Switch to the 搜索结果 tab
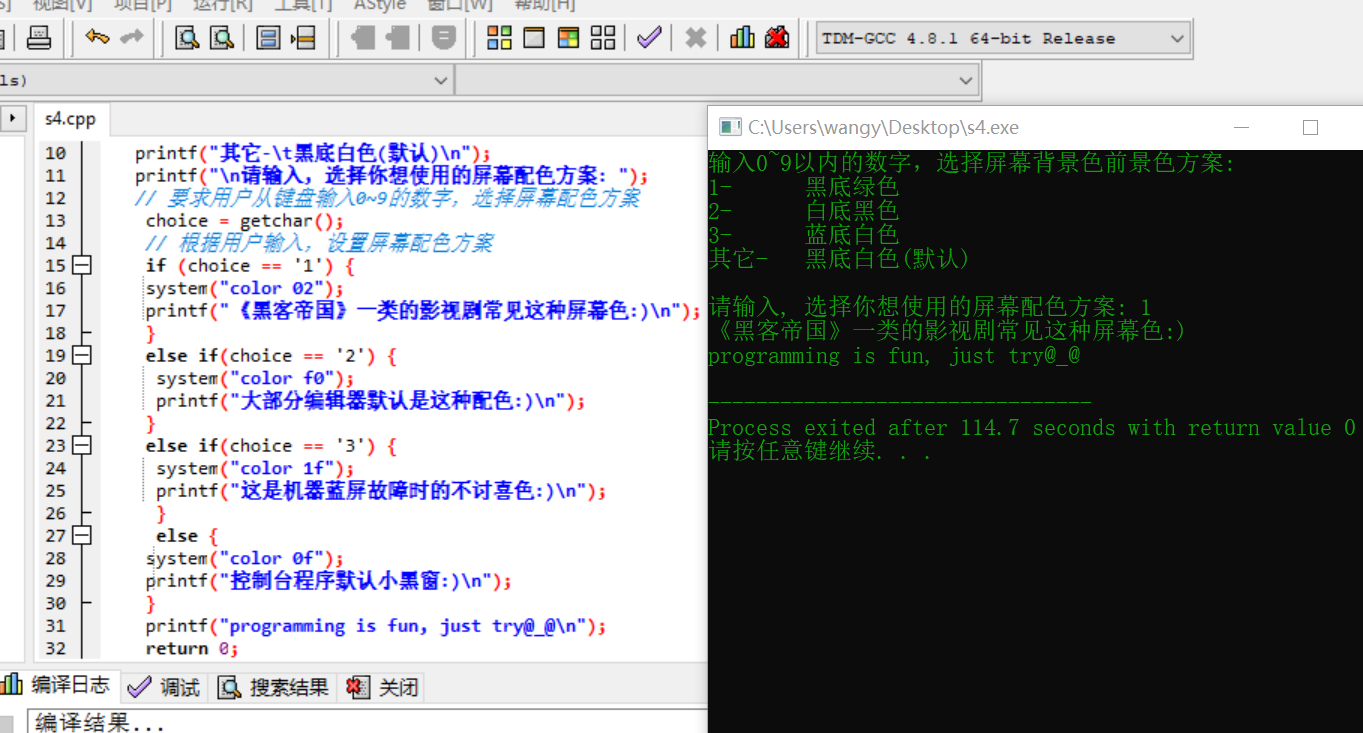Screen dimensions: 1363x733 point(273,687)
